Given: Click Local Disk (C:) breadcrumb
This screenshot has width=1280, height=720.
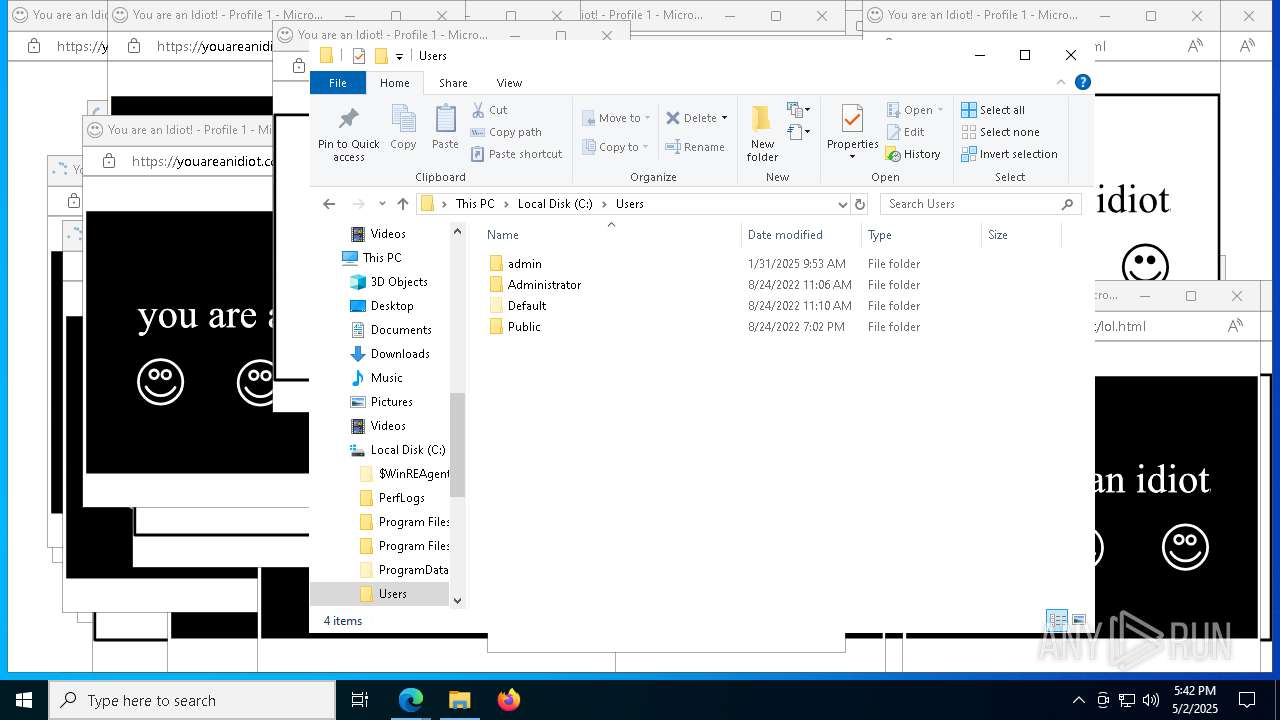Looking at the screenshot, I should [x=555, y=204].
